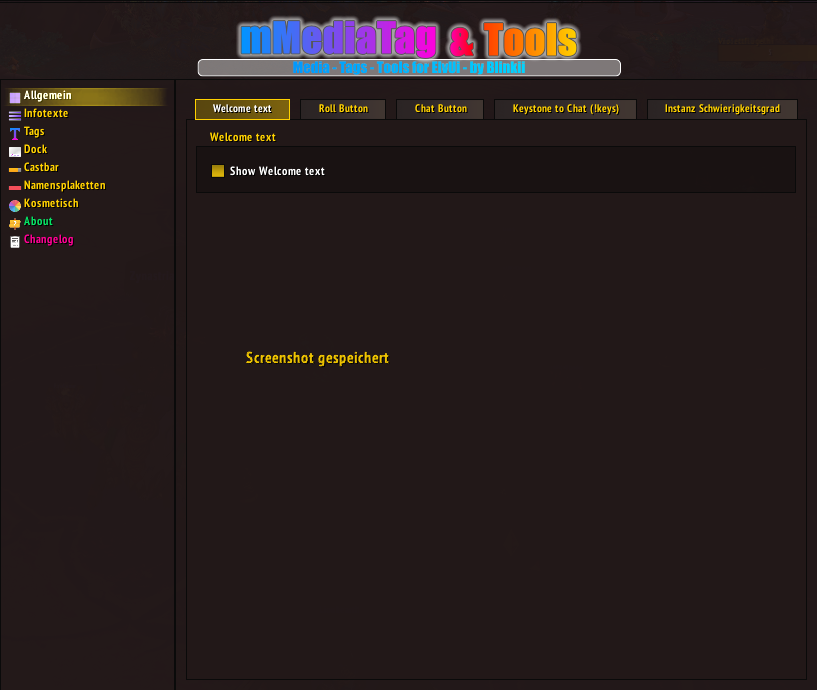Select the highlighted Allgemein sidebar entry
The image size is (817, 690).
coord(48,96)
